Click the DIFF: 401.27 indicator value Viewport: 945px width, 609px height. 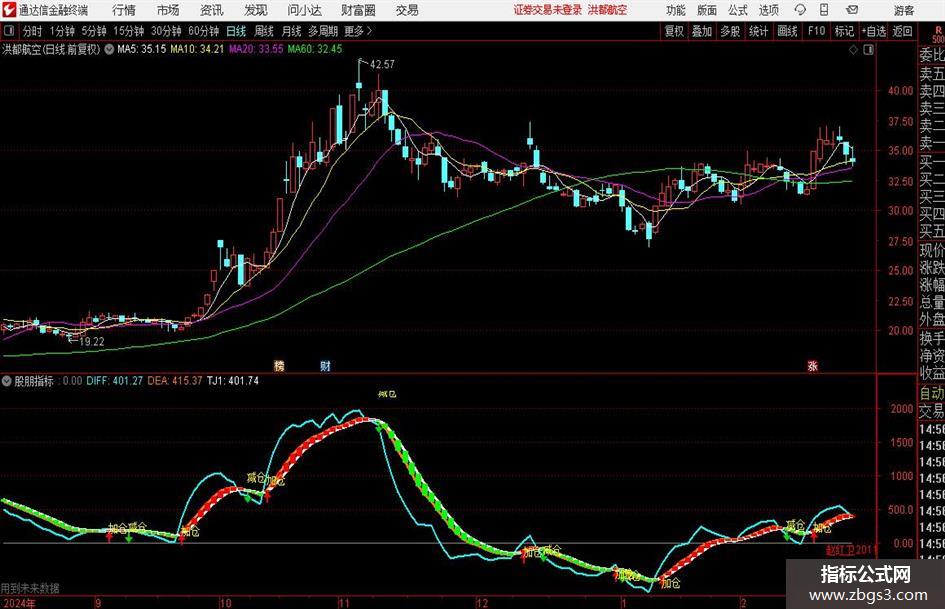115,381
